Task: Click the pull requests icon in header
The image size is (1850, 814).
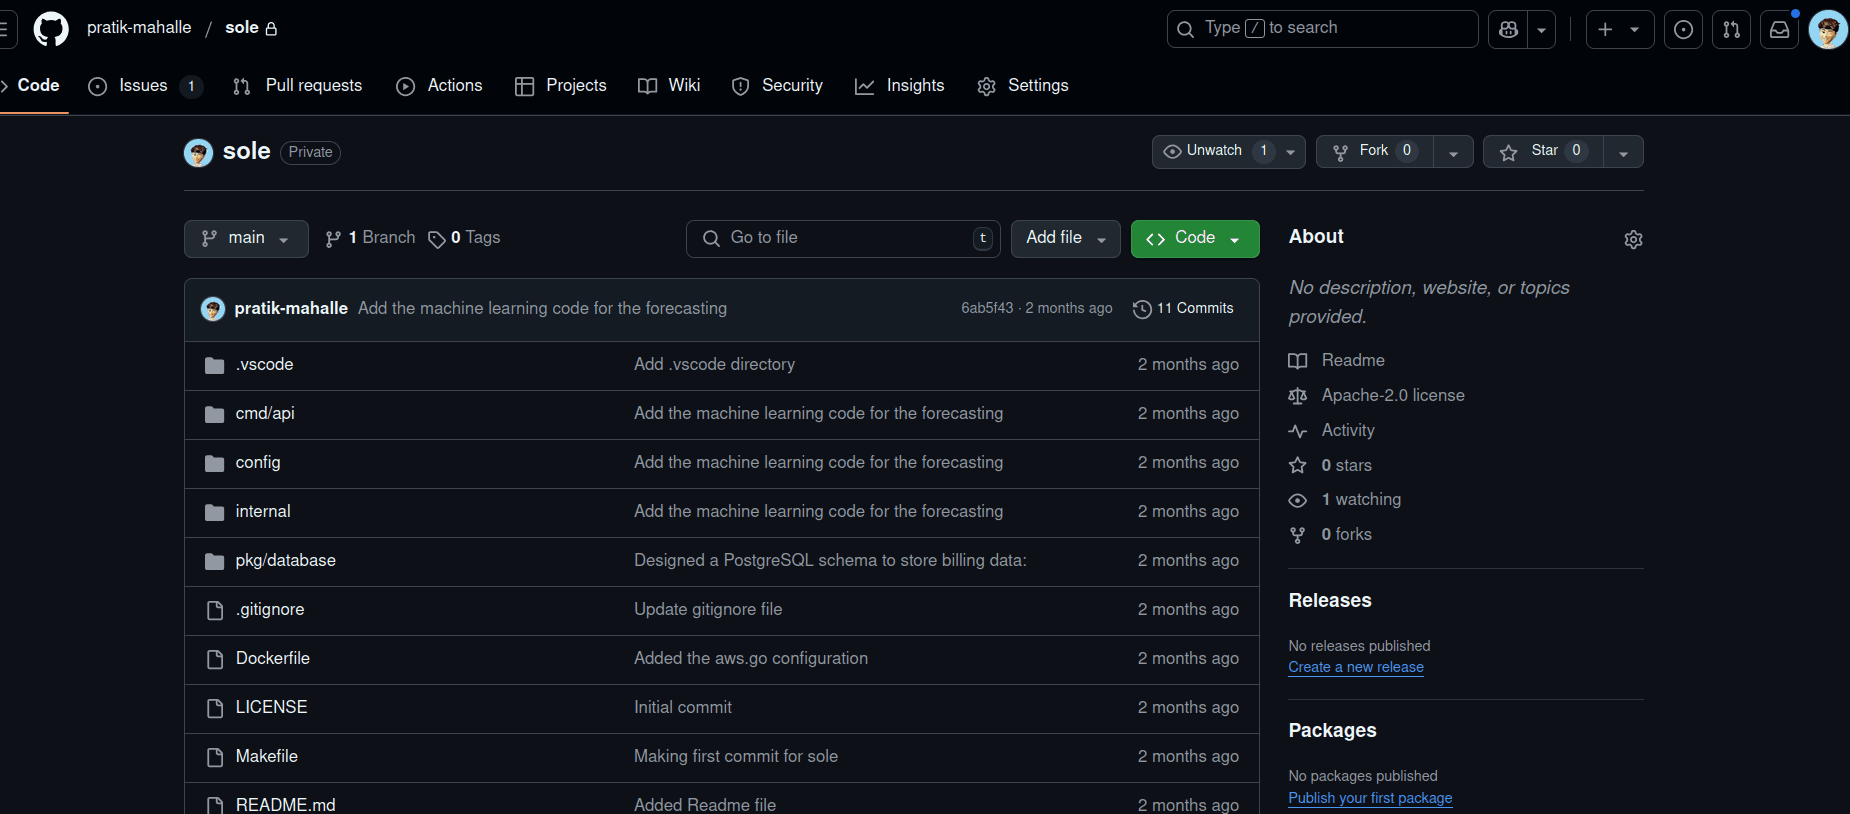Action: coord(1732,30)
